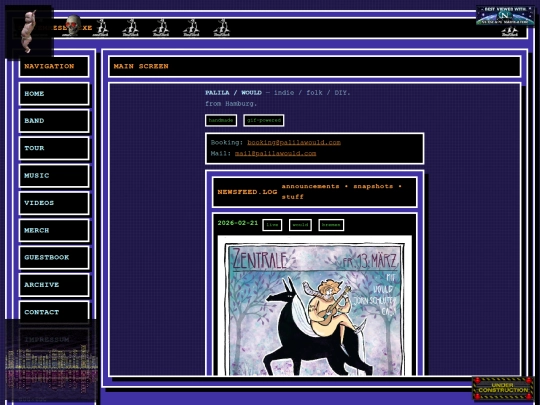The width and height of the screenshot is (540, 405).
Task: Click the small figure icon beneath the Netscape badge
Action: [x=510, y=31]
